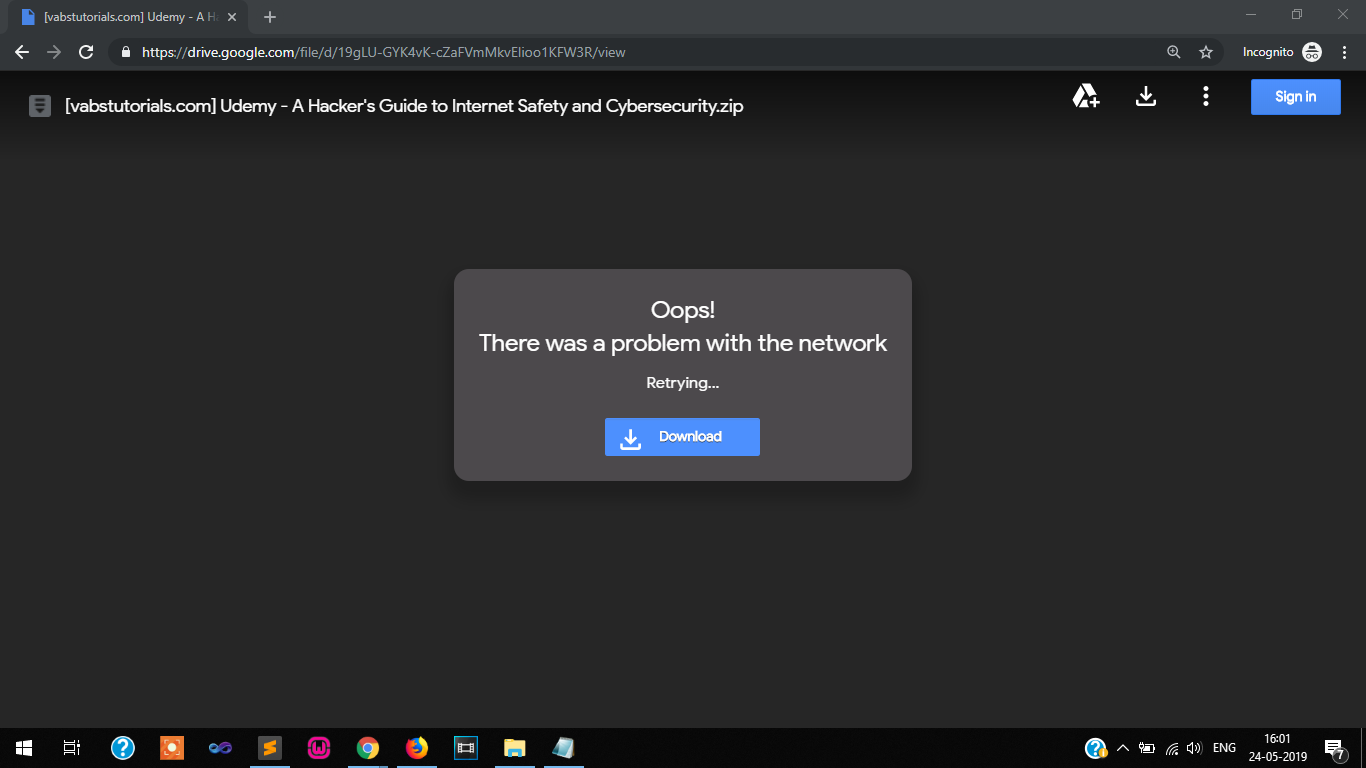Click the browser Back arrow
This screenshot has height=768, width=1366.
pos(22,52)
